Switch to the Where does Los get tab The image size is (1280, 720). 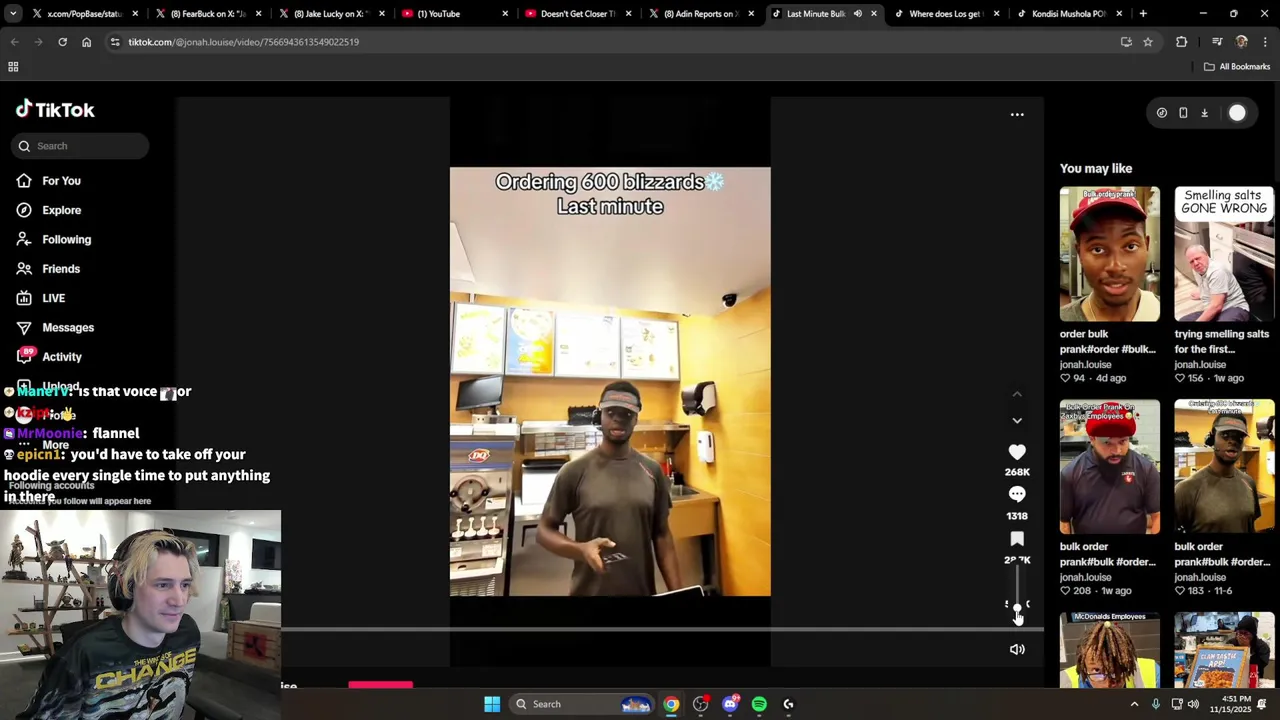[945, 14]
